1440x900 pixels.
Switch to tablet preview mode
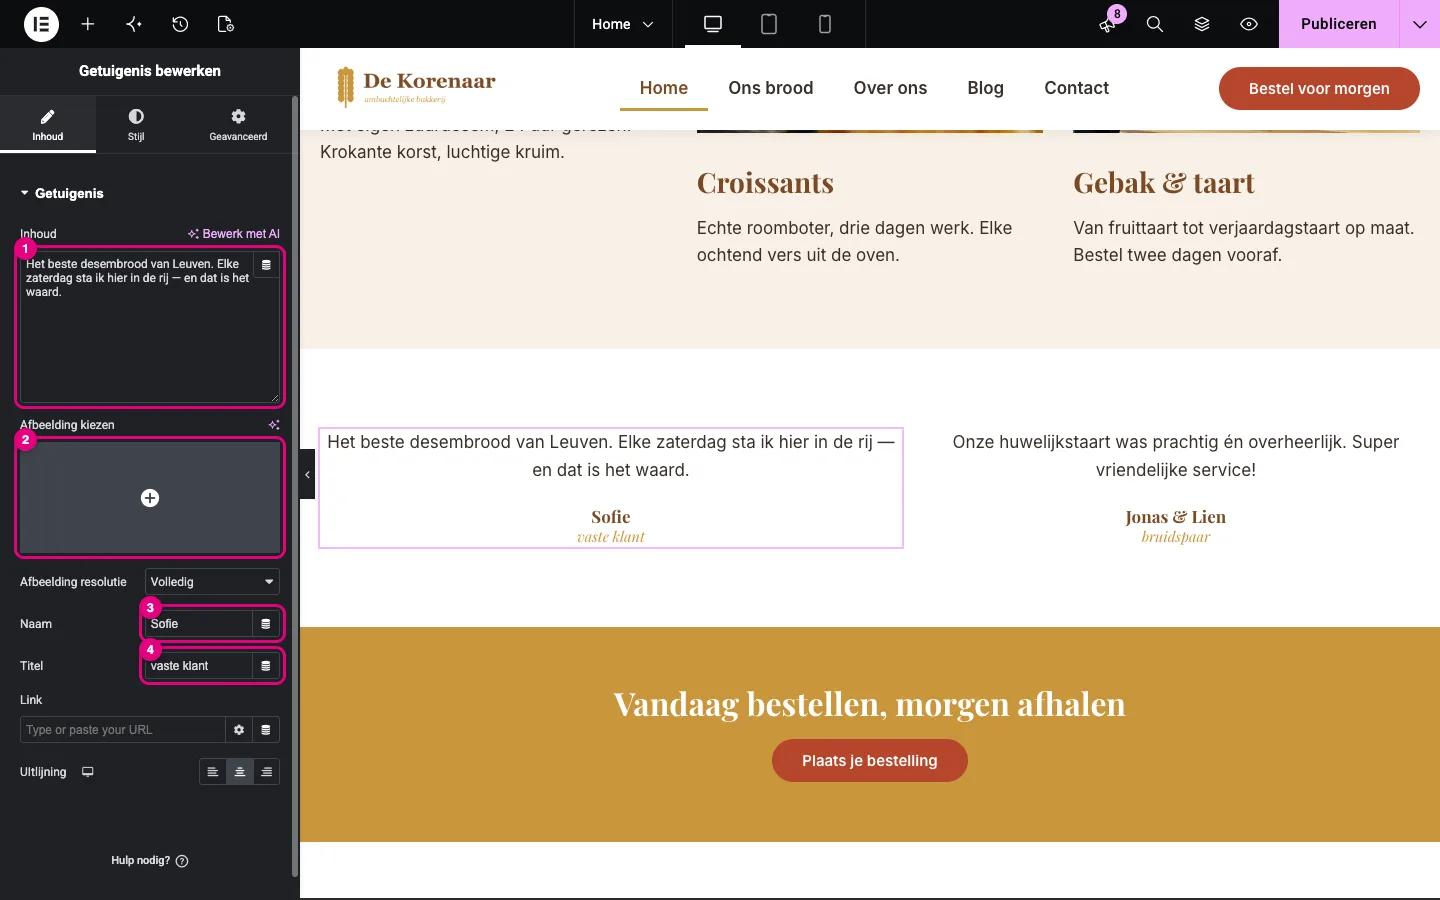(769, 24)
